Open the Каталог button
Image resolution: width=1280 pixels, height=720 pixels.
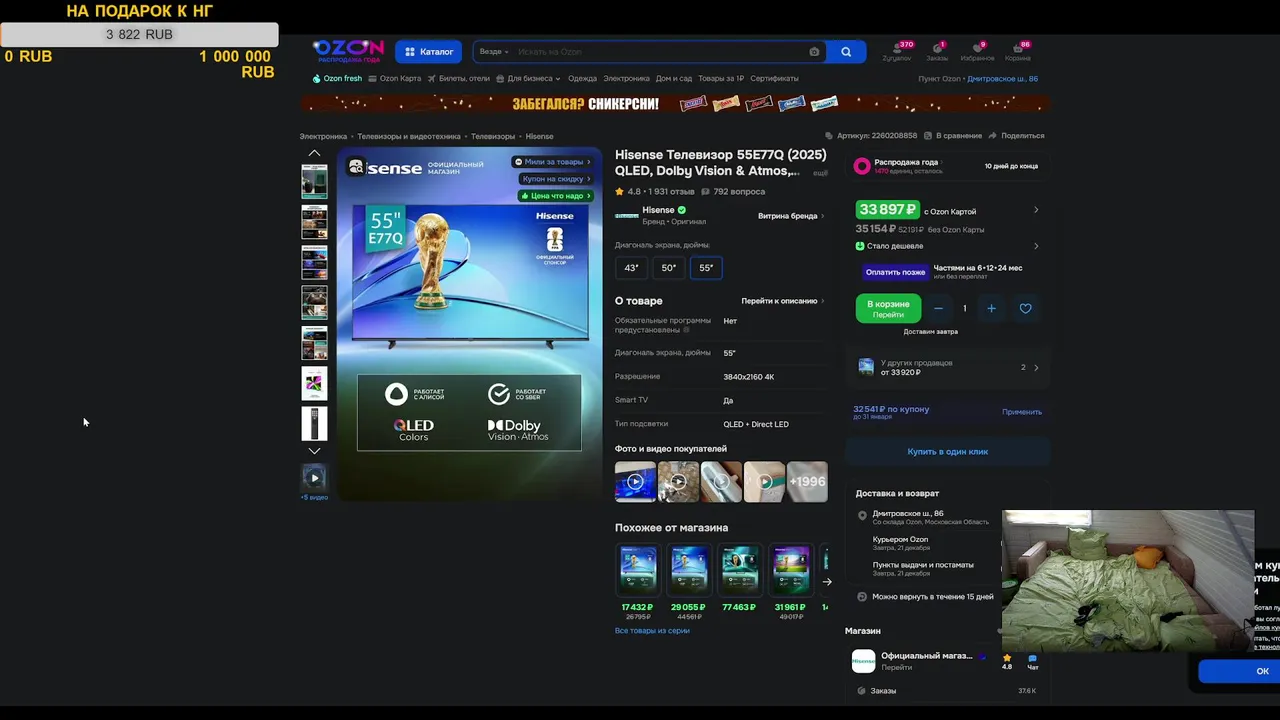(x=429, y=52)
